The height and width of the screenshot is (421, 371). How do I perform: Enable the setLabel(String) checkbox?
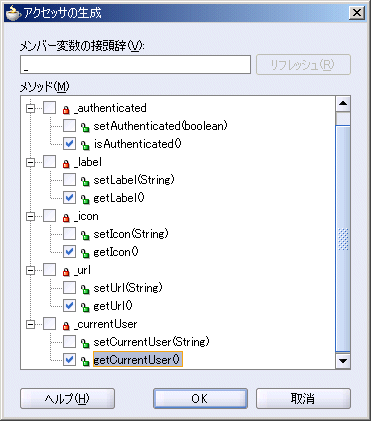click(x=69, y=180)
